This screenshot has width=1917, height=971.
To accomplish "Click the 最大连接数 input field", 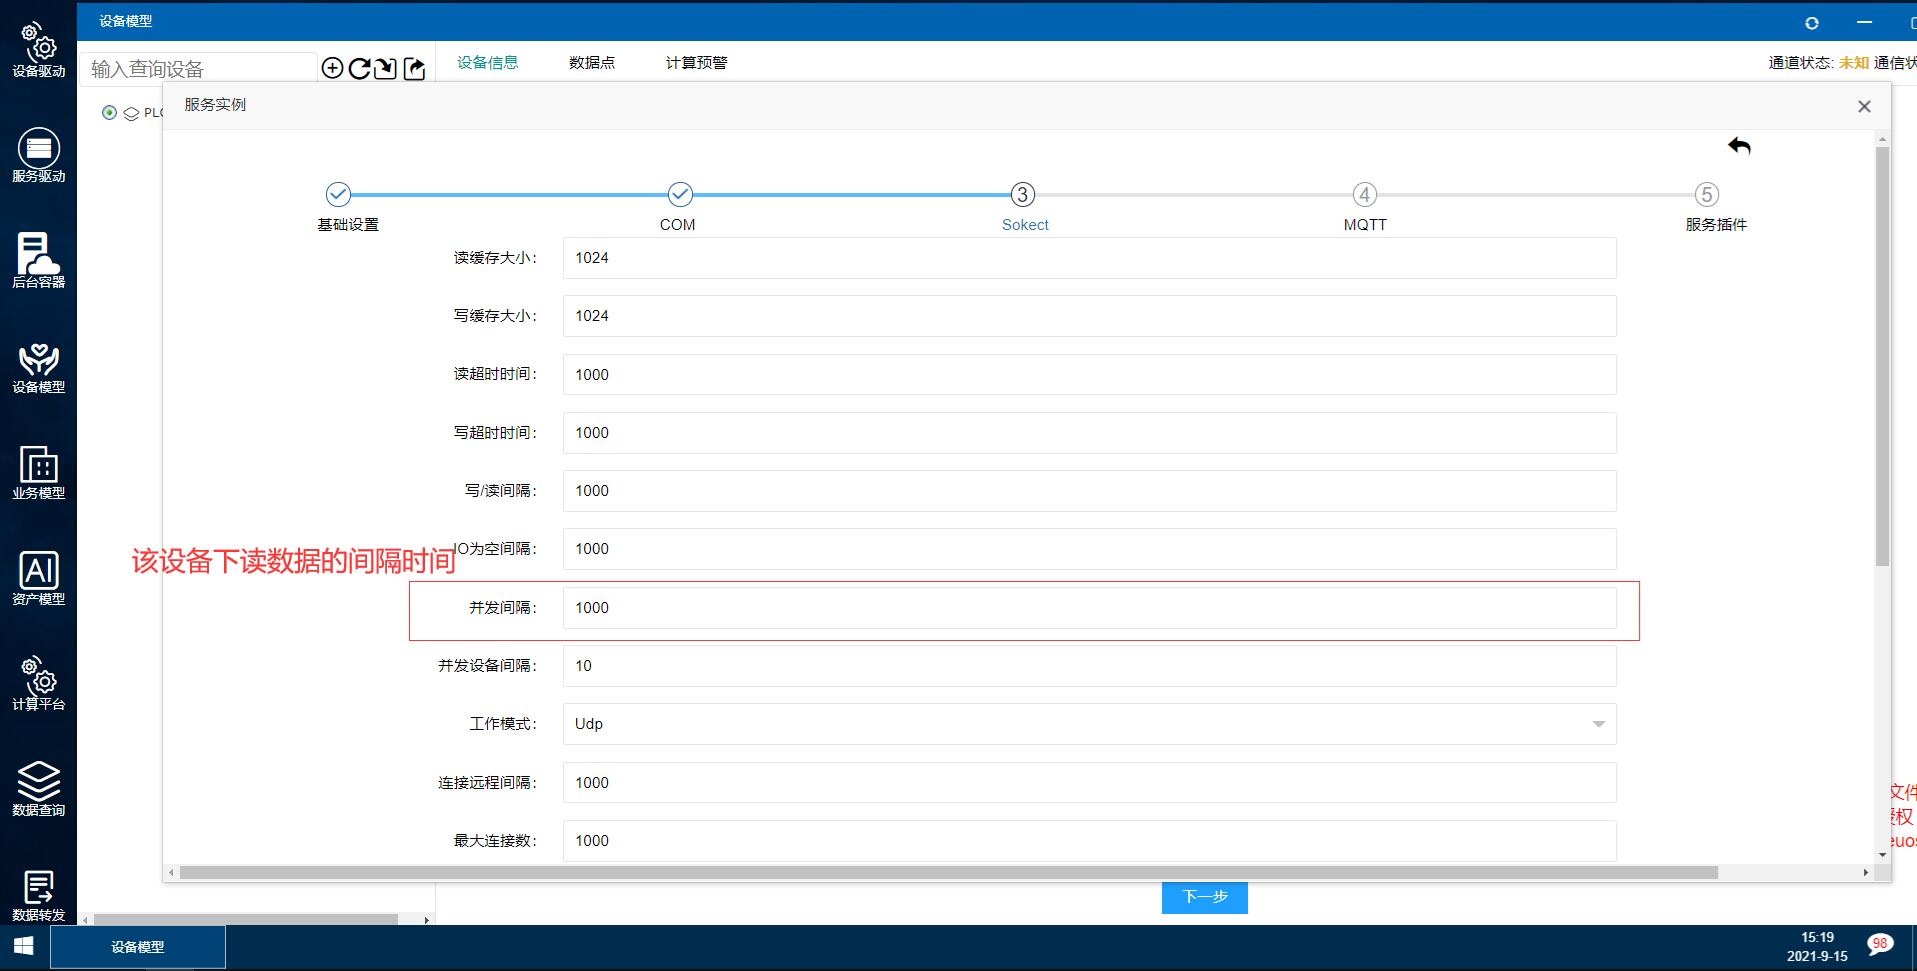I will 1089,841.
